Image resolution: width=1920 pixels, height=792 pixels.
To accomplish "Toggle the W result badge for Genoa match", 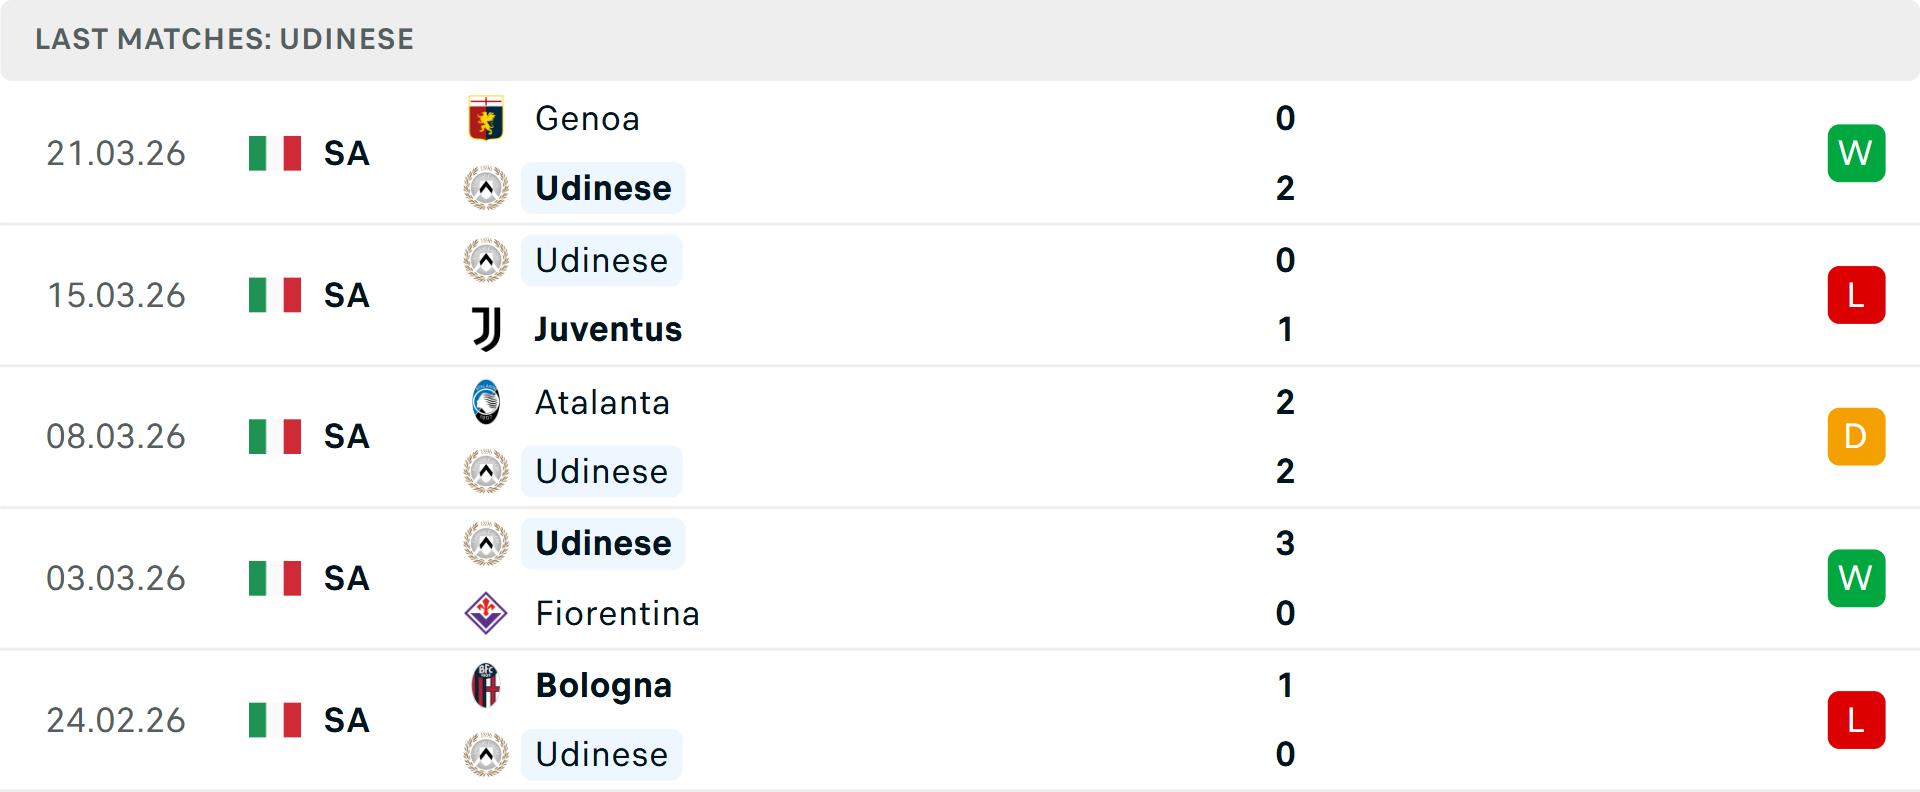I will [x=1856, y=152].
